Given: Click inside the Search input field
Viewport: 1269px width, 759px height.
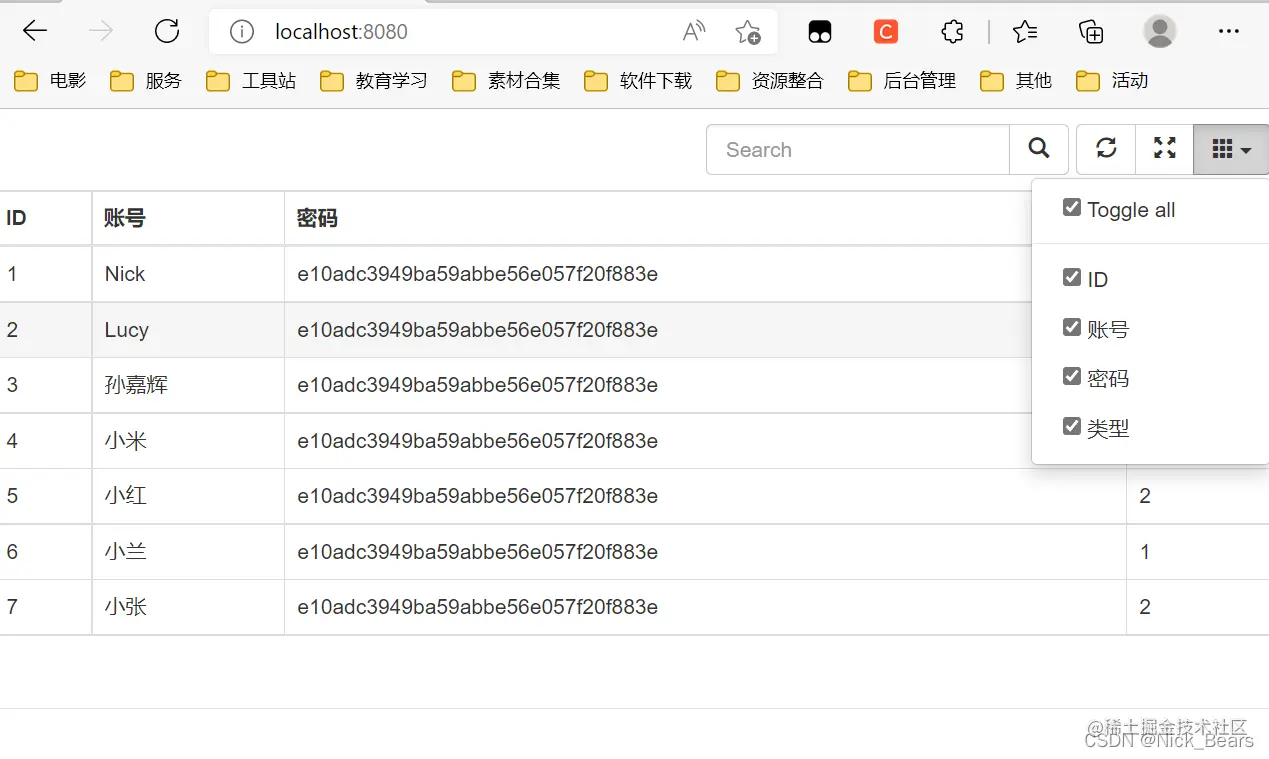Looking at the screenshot, I should point(857,149).
